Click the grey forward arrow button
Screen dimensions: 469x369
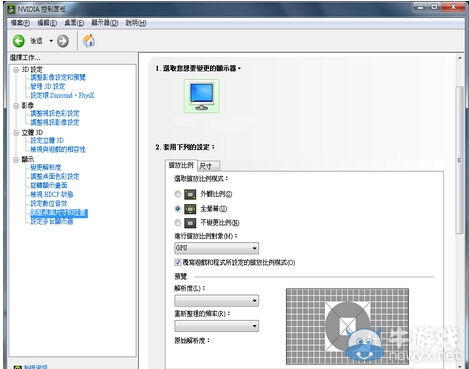pyautogui.click(x=63, y=41)
